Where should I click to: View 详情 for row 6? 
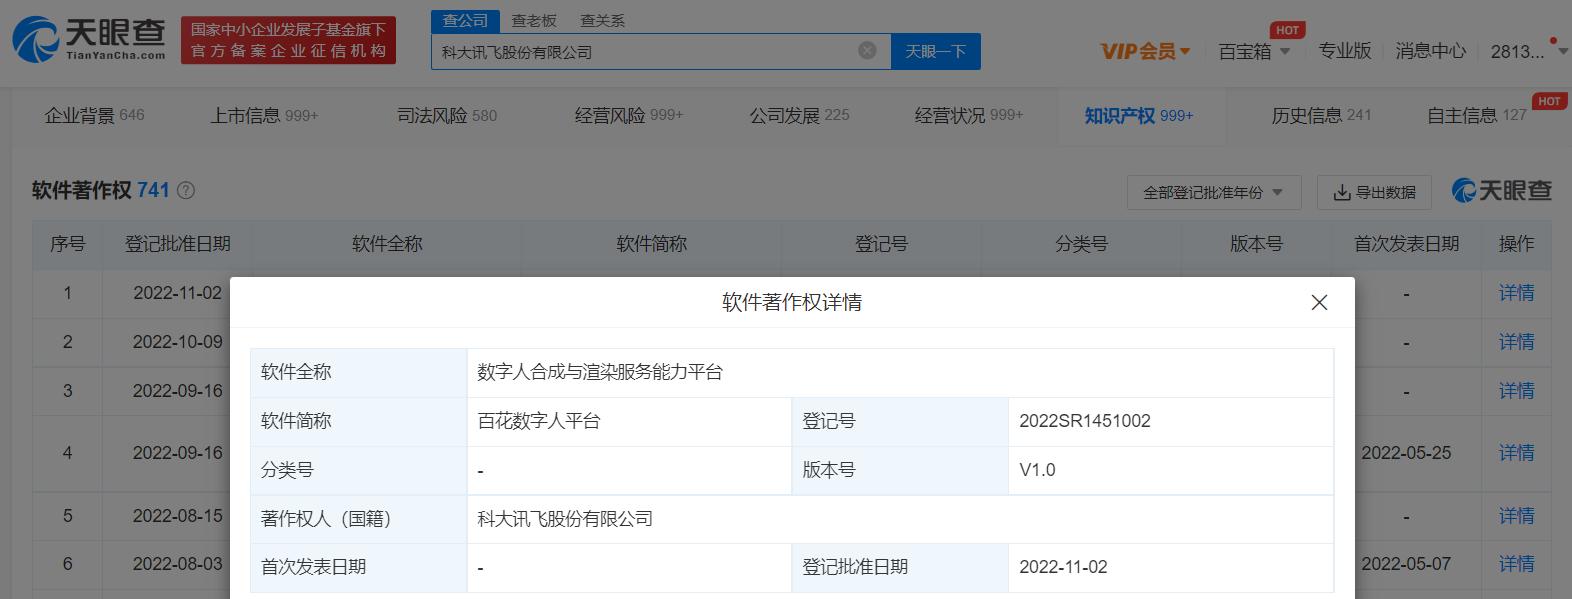[1516, 564]
